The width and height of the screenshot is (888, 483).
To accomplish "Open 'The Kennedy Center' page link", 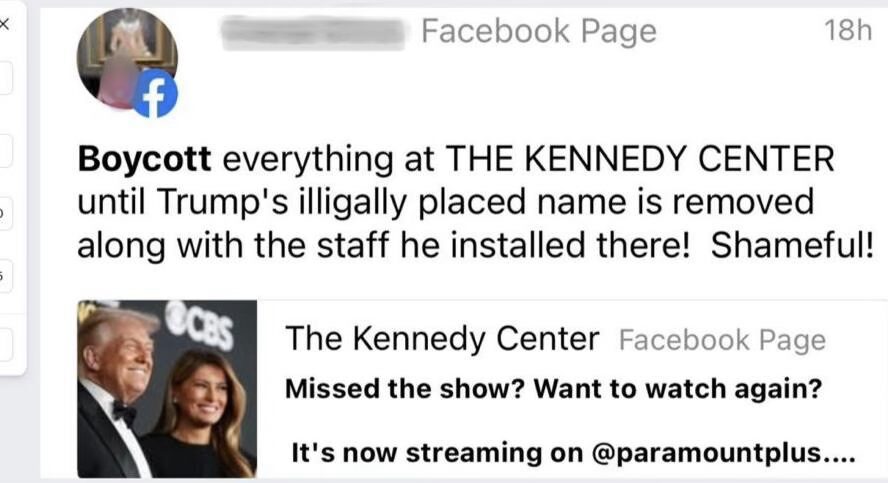I will click(x=442, y=339).
